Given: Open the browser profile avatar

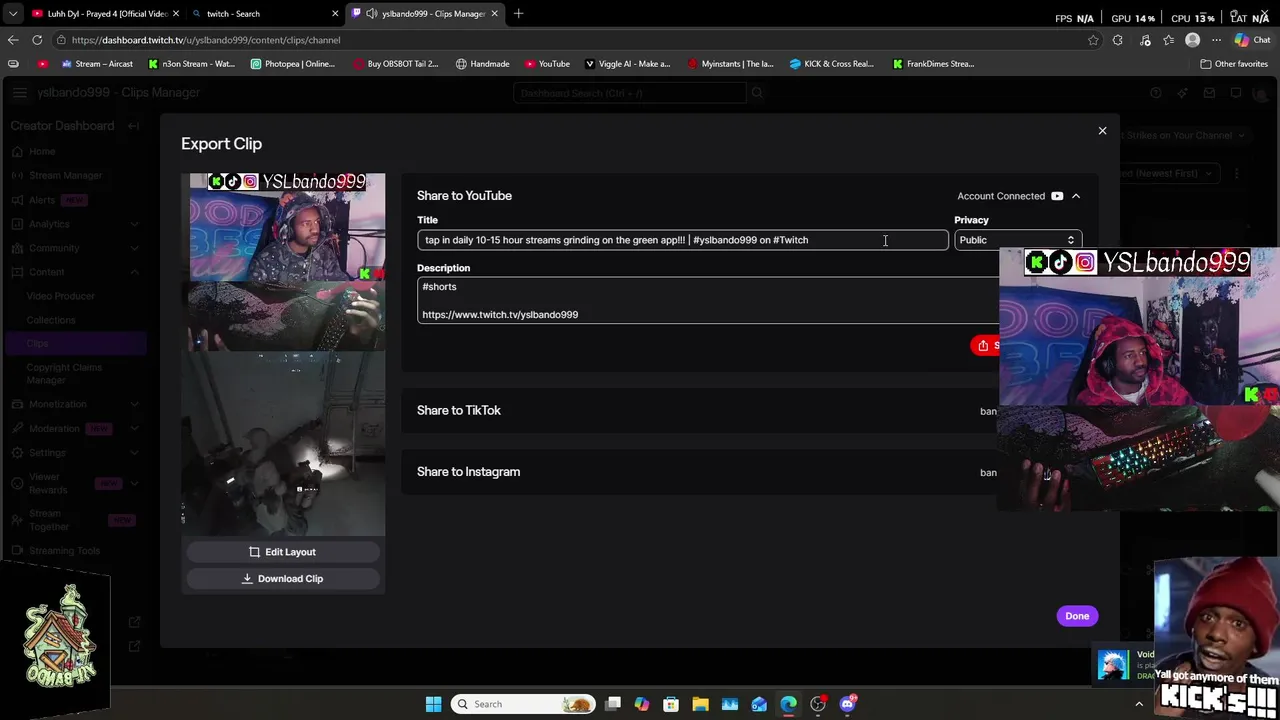Looking at the screenshot, I should point(1192,40).
